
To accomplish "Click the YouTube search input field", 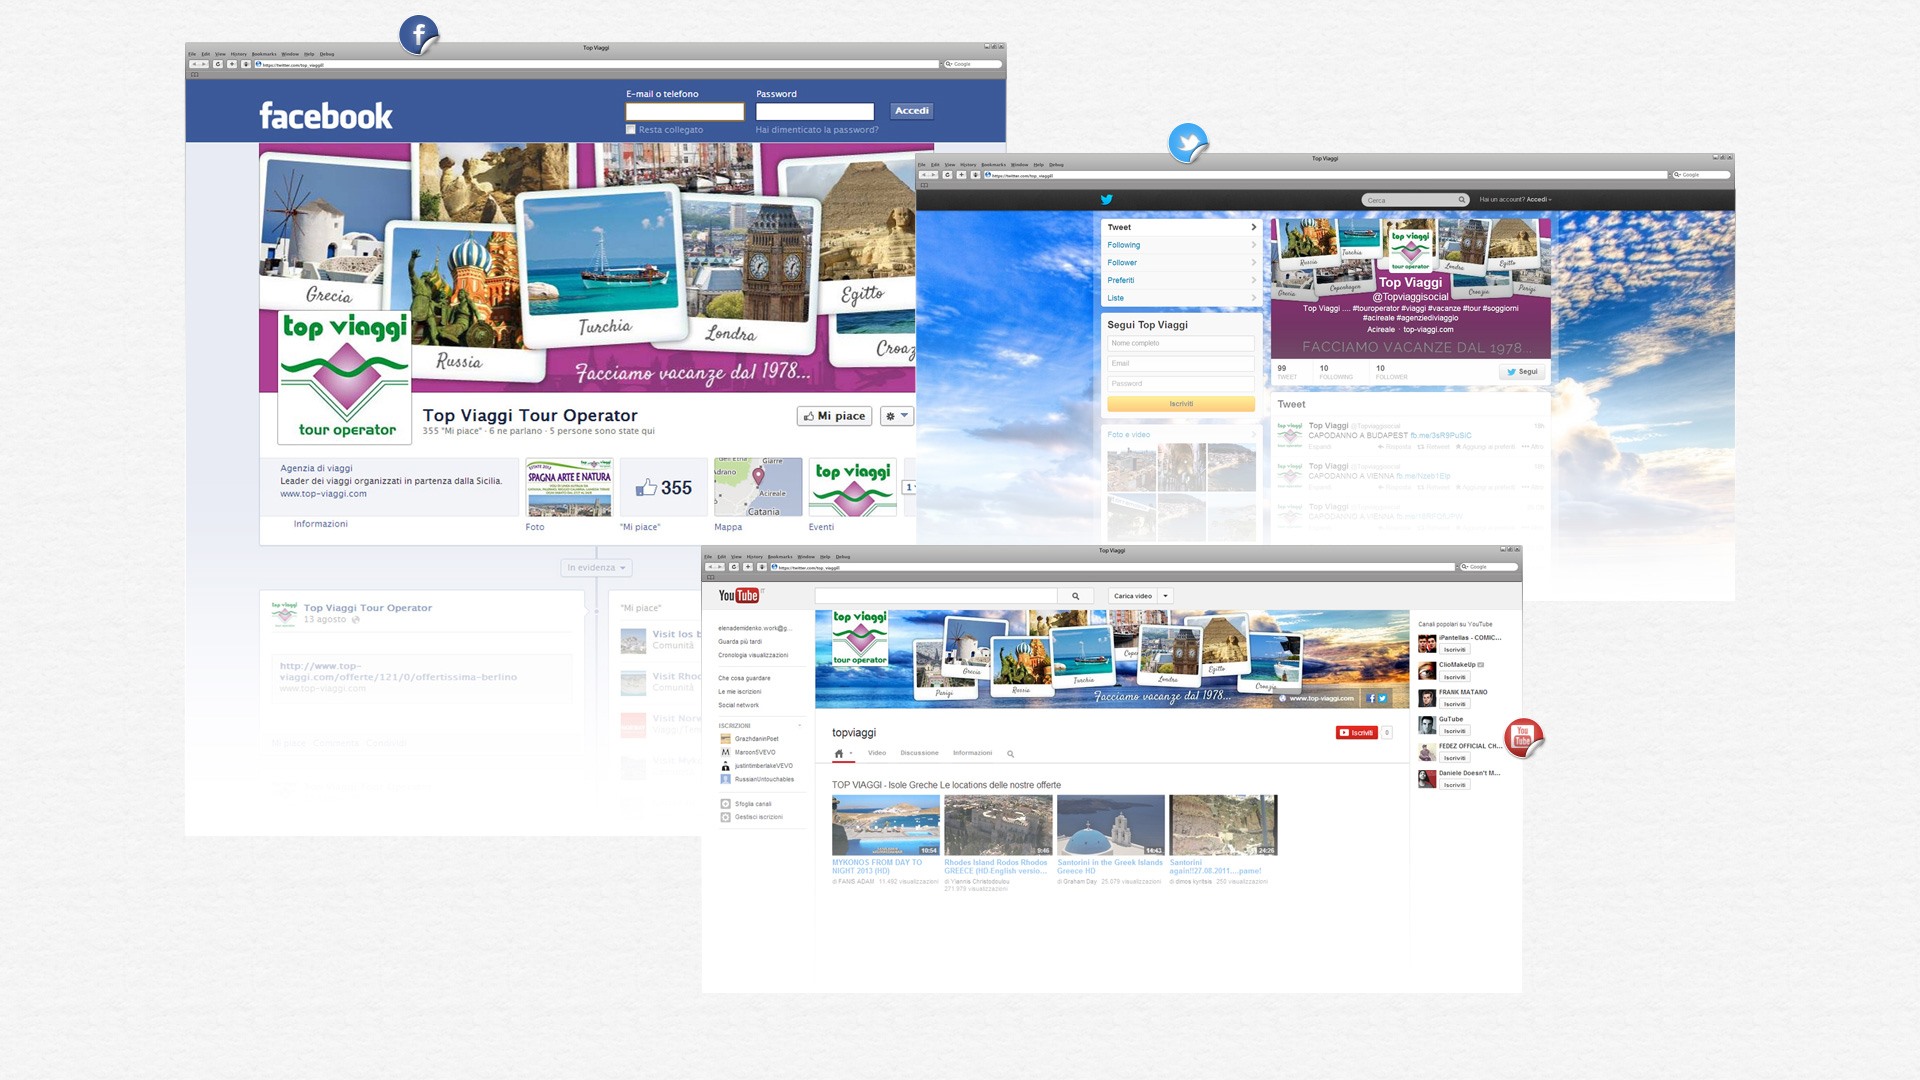I will (x=936, y=596).
